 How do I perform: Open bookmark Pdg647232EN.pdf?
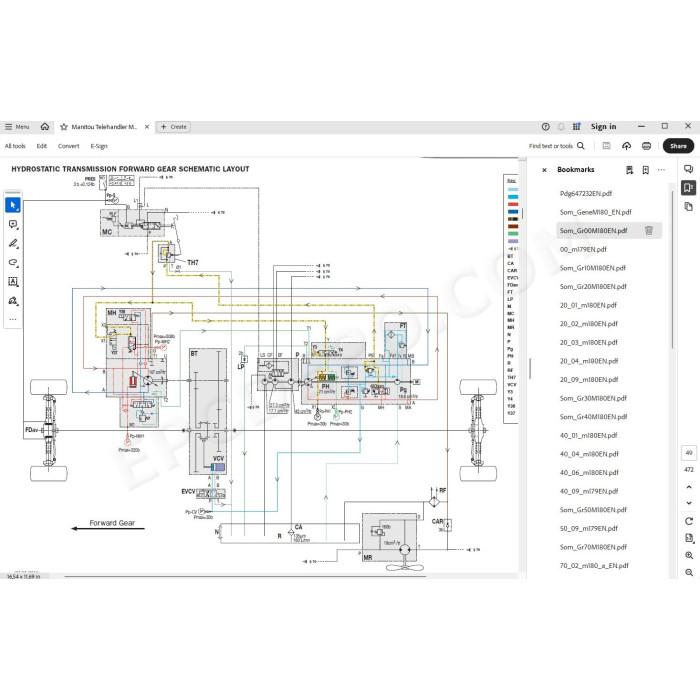click(x=585, y=193)
